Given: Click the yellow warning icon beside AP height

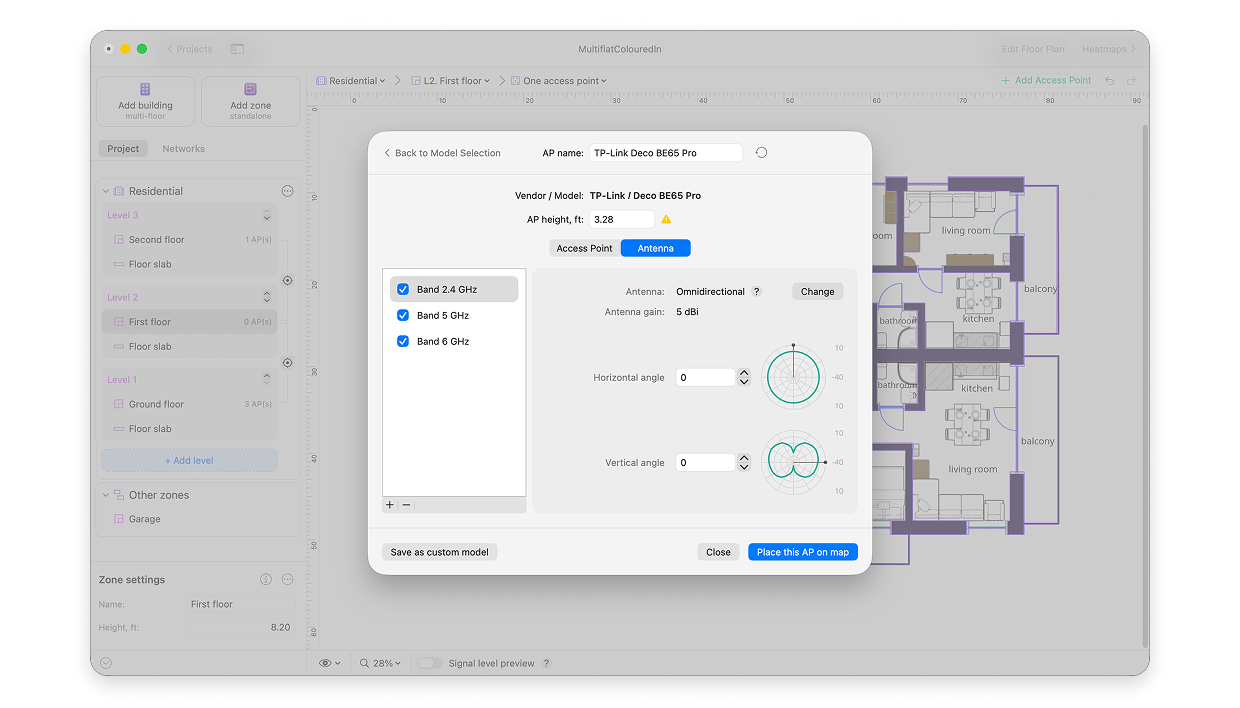Looking at the screenshot, I should pos(666,219).
